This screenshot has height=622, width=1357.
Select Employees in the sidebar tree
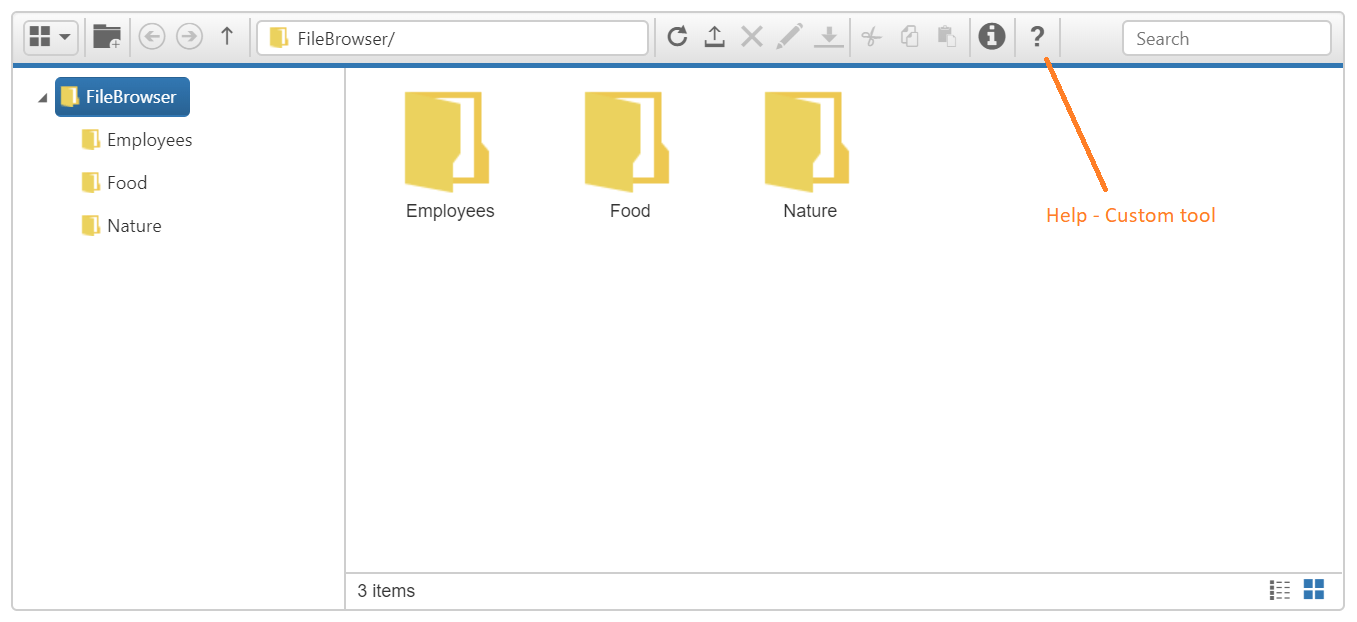(149, 139)
